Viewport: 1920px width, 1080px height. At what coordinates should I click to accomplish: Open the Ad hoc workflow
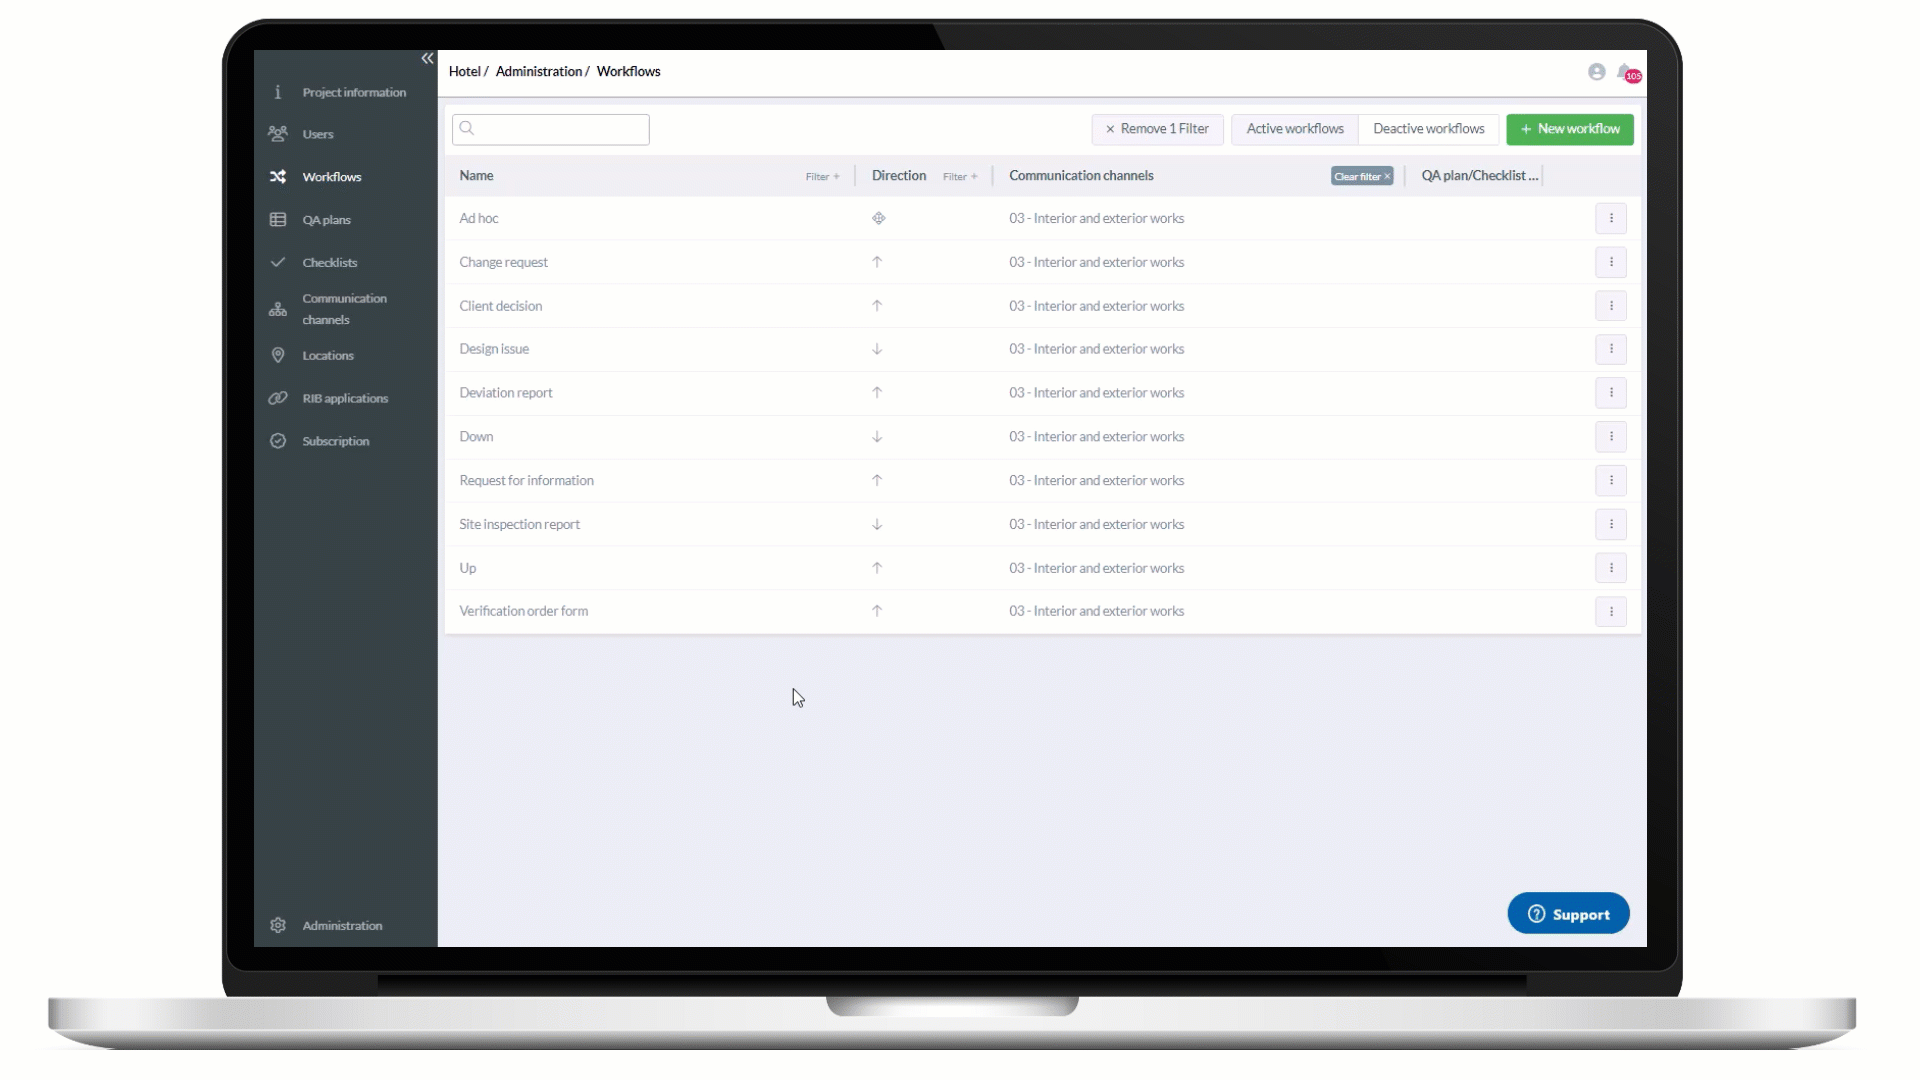(479, 219)
